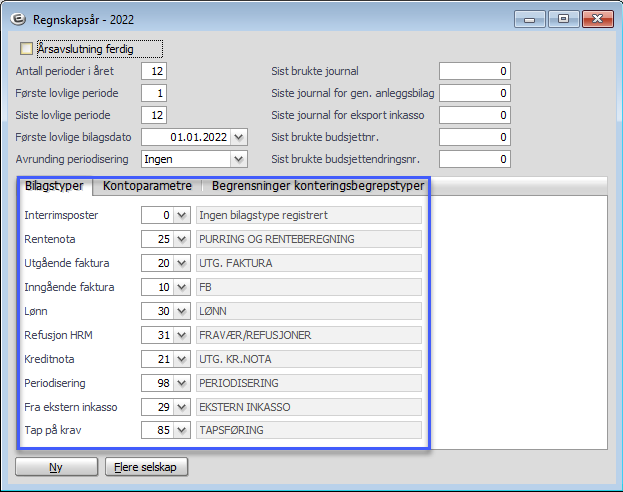This screenshot has width=623, height=492.
Task: Open the Lønn bilagstype dropdown
Action: [x=182, y=311]
